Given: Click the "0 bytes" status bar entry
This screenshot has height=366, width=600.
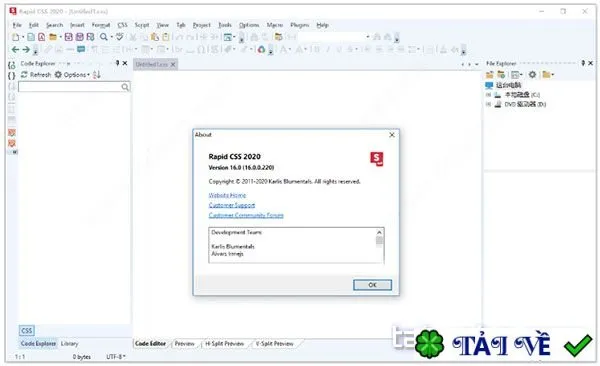Looking at the screenshot, I should (82, 357).
